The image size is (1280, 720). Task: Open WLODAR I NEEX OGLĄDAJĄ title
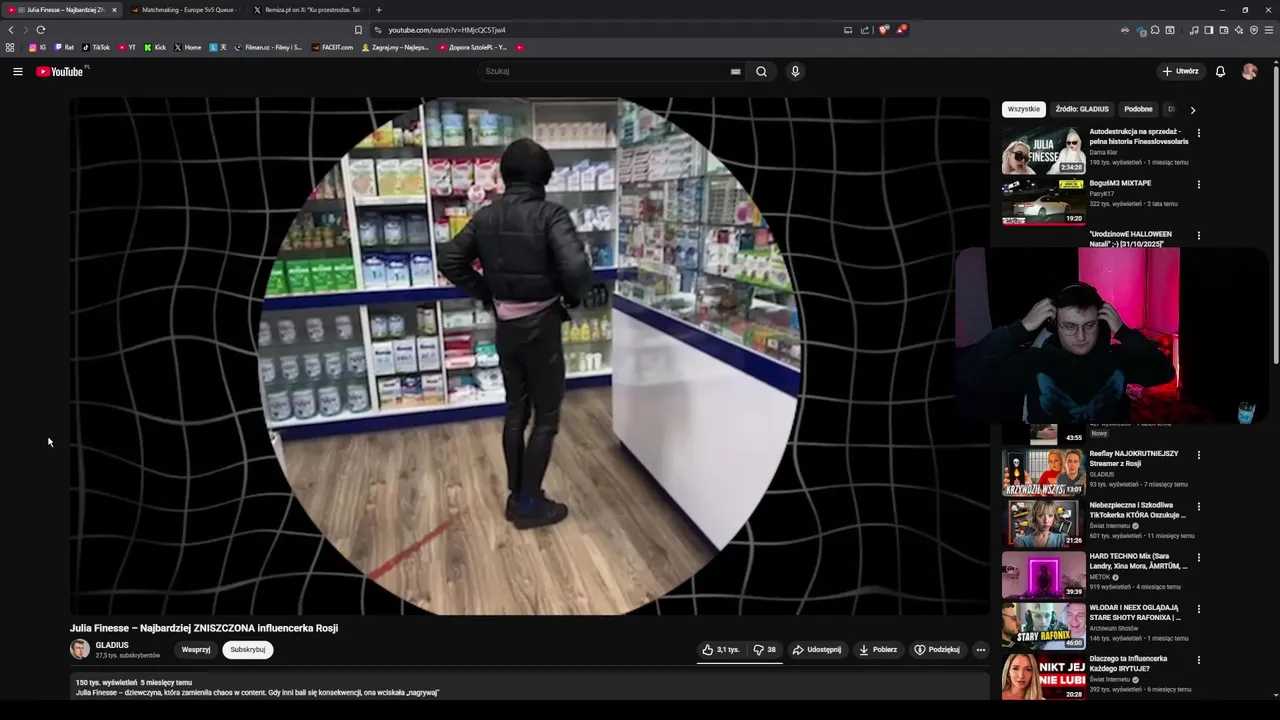1135,612
